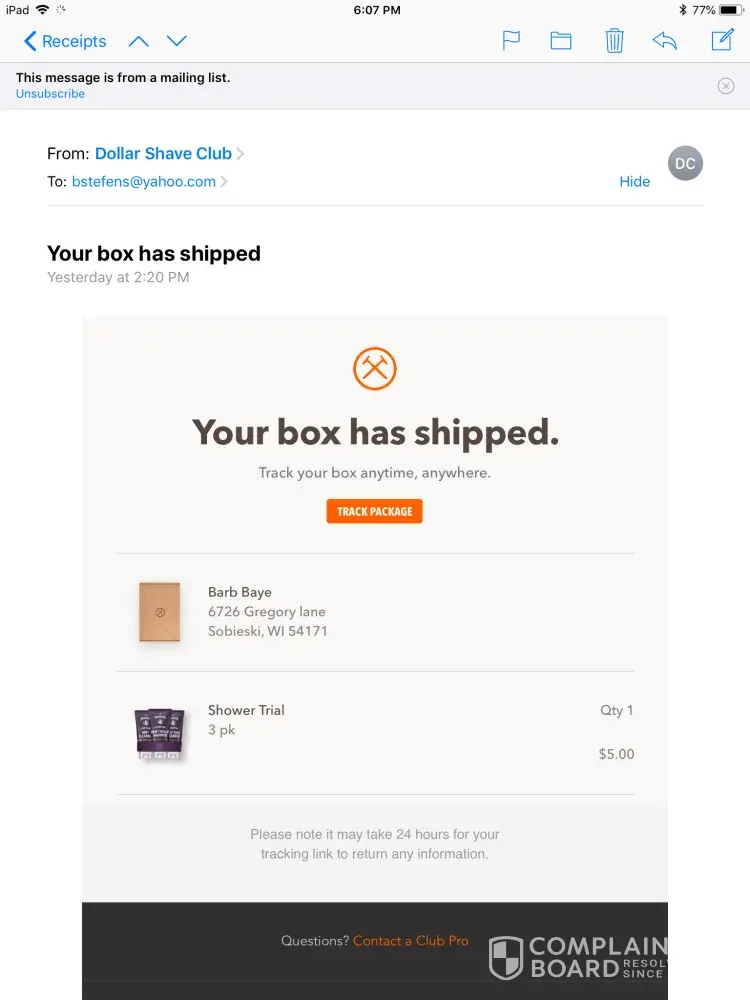
Task: Tap the Dollar Shave Club logo
Action: click(375, 368)
